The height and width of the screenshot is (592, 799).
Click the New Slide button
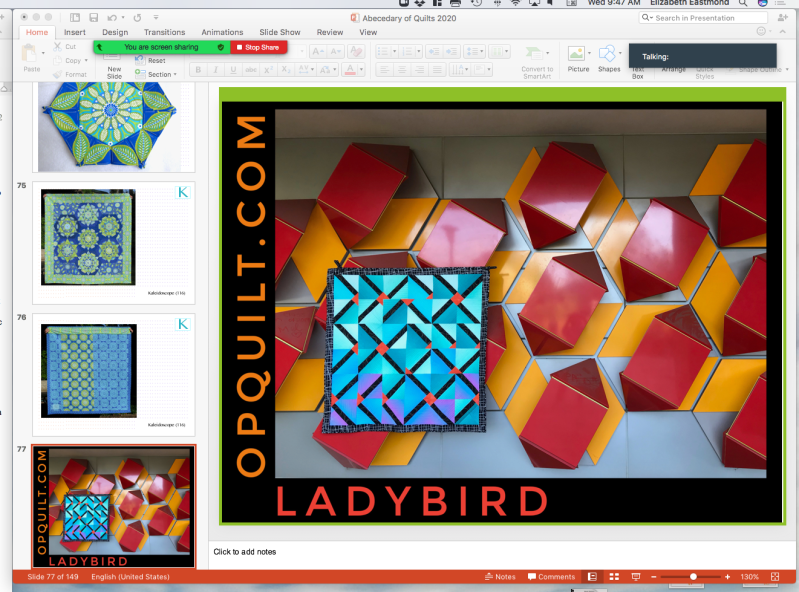coord(114,65)
